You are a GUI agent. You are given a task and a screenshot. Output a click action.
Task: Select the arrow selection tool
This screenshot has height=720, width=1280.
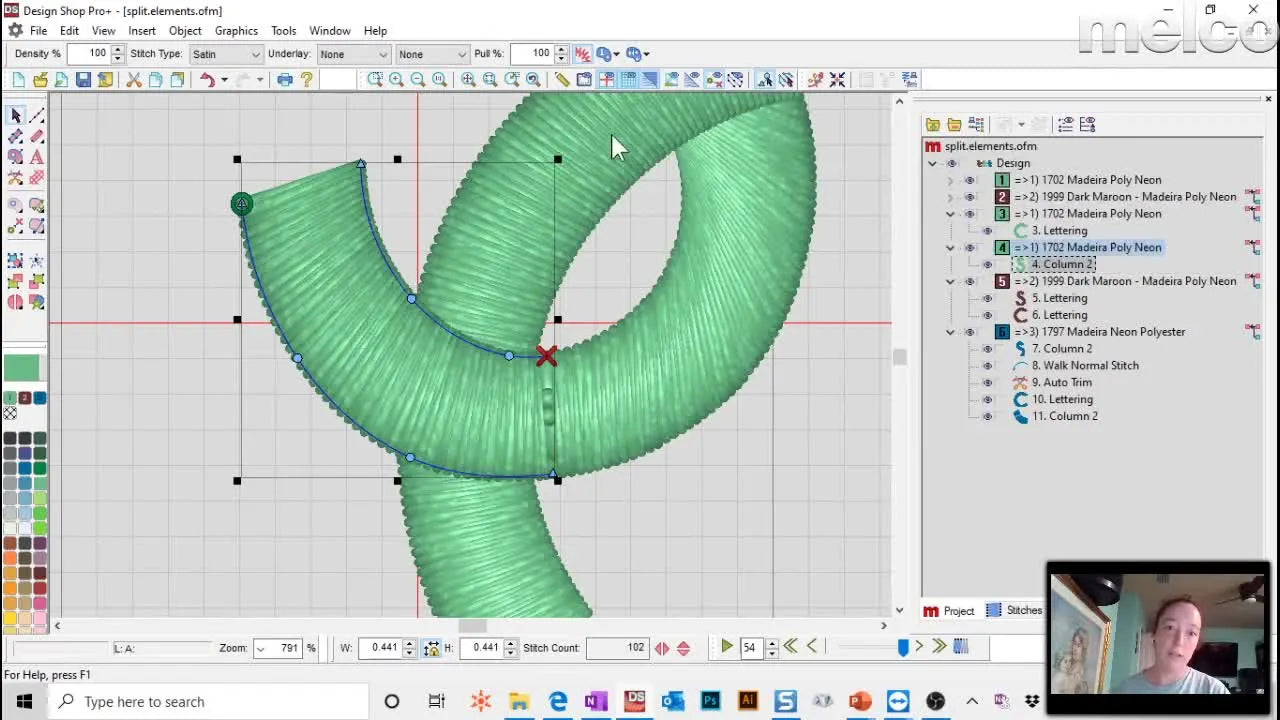13,115
